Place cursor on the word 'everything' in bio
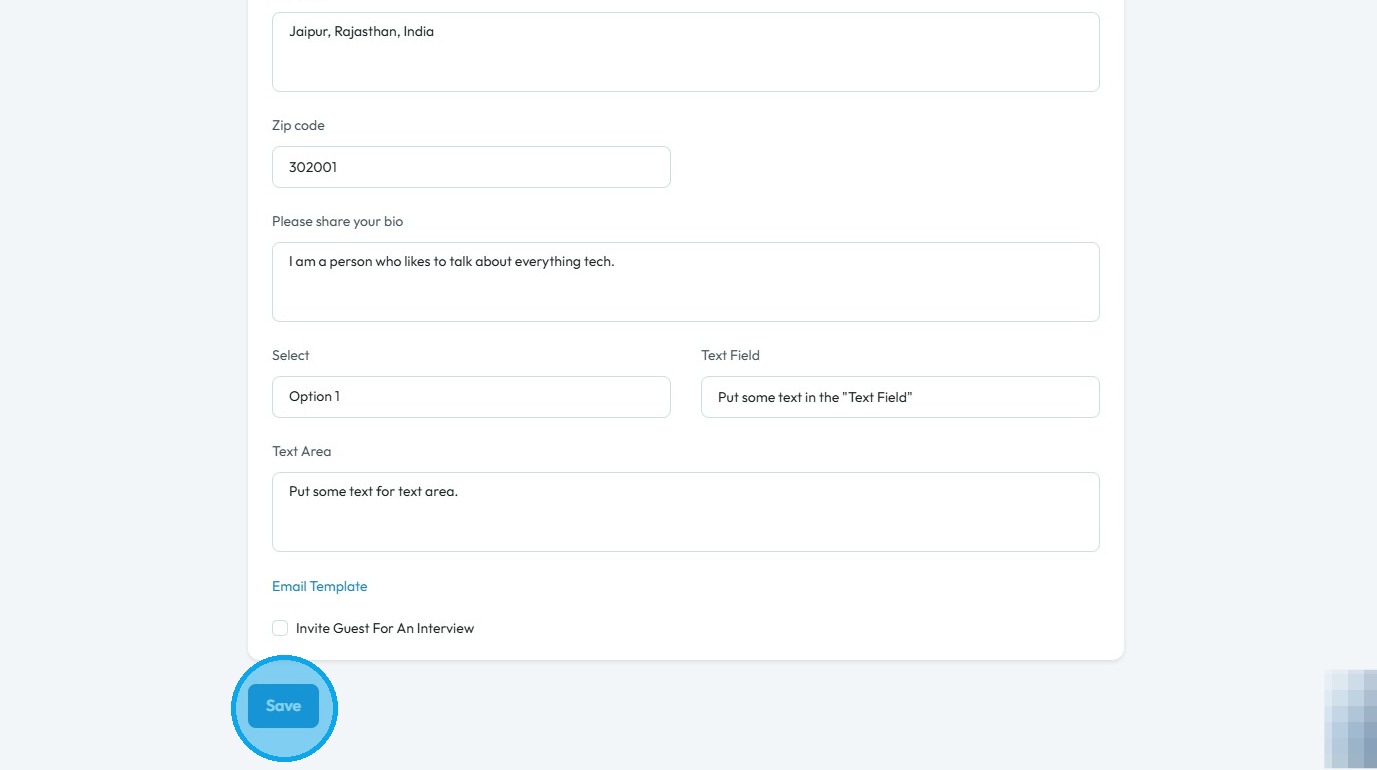 click(x=548, y=262)
